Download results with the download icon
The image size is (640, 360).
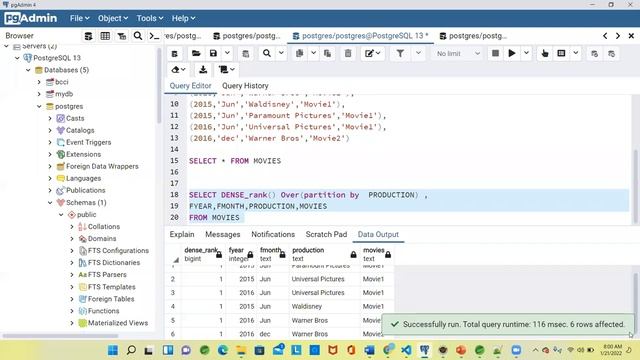[x=203, y=70]
